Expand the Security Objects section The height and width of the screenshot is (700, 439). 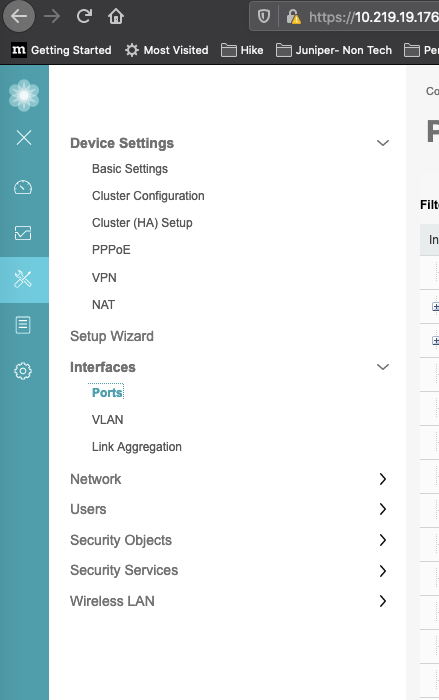tap(383, 540)
